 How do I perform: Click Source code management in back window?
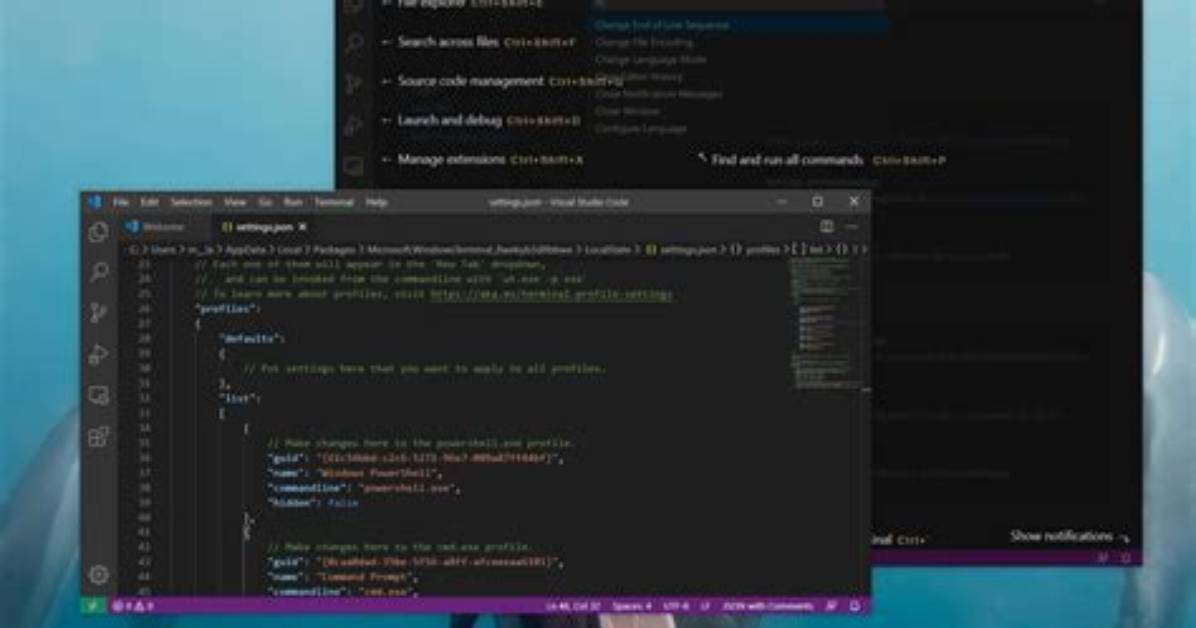(470, 81)
